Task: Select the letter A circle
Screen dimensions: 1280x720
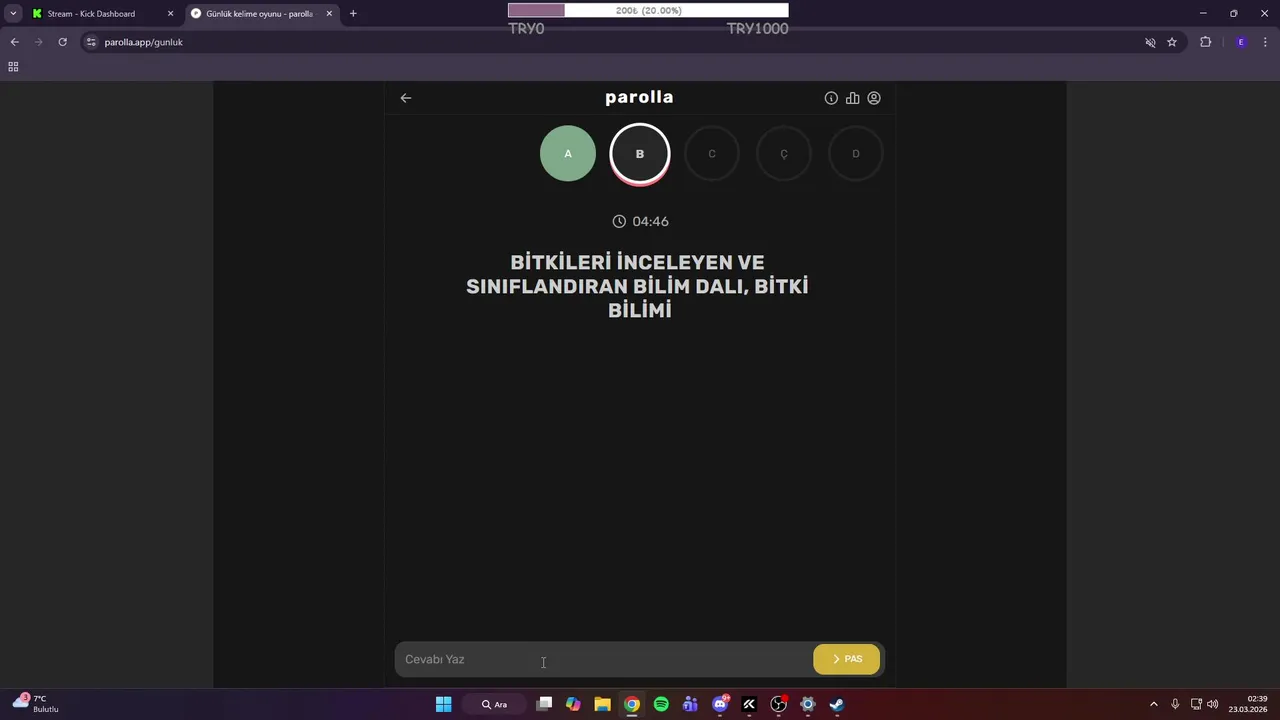Action: click(568, 154)
